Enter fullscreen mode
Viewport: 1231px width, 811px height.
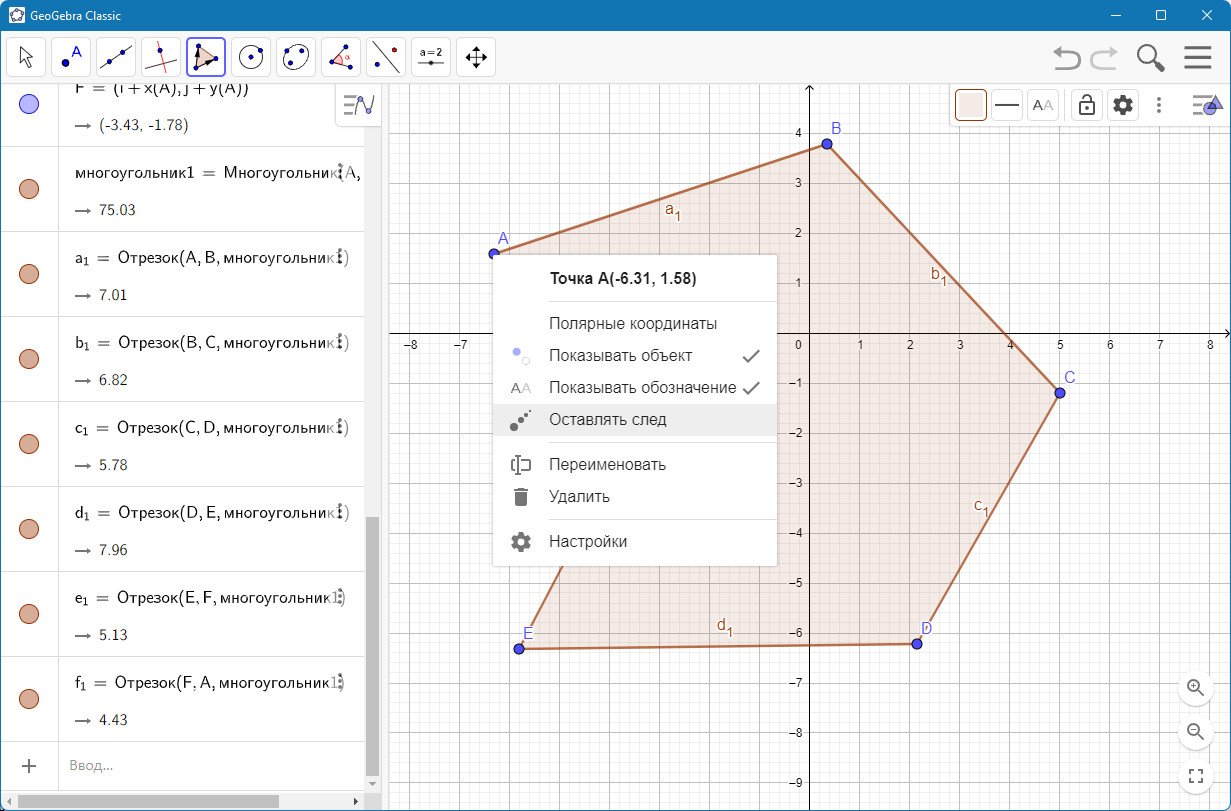(x=1195, y=775)
